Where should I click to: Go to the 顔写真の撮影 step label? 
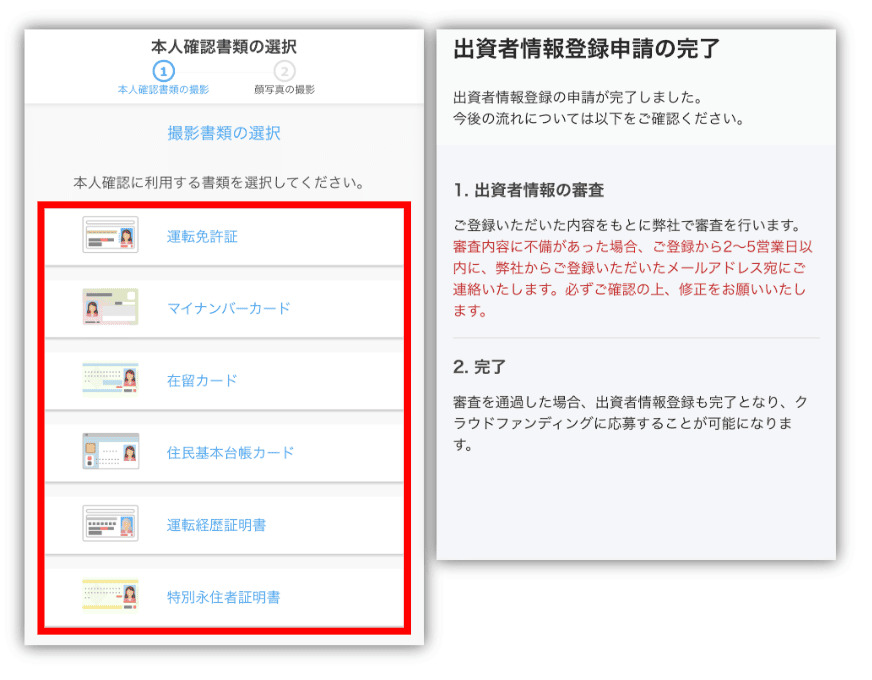[x=285, y=90]
